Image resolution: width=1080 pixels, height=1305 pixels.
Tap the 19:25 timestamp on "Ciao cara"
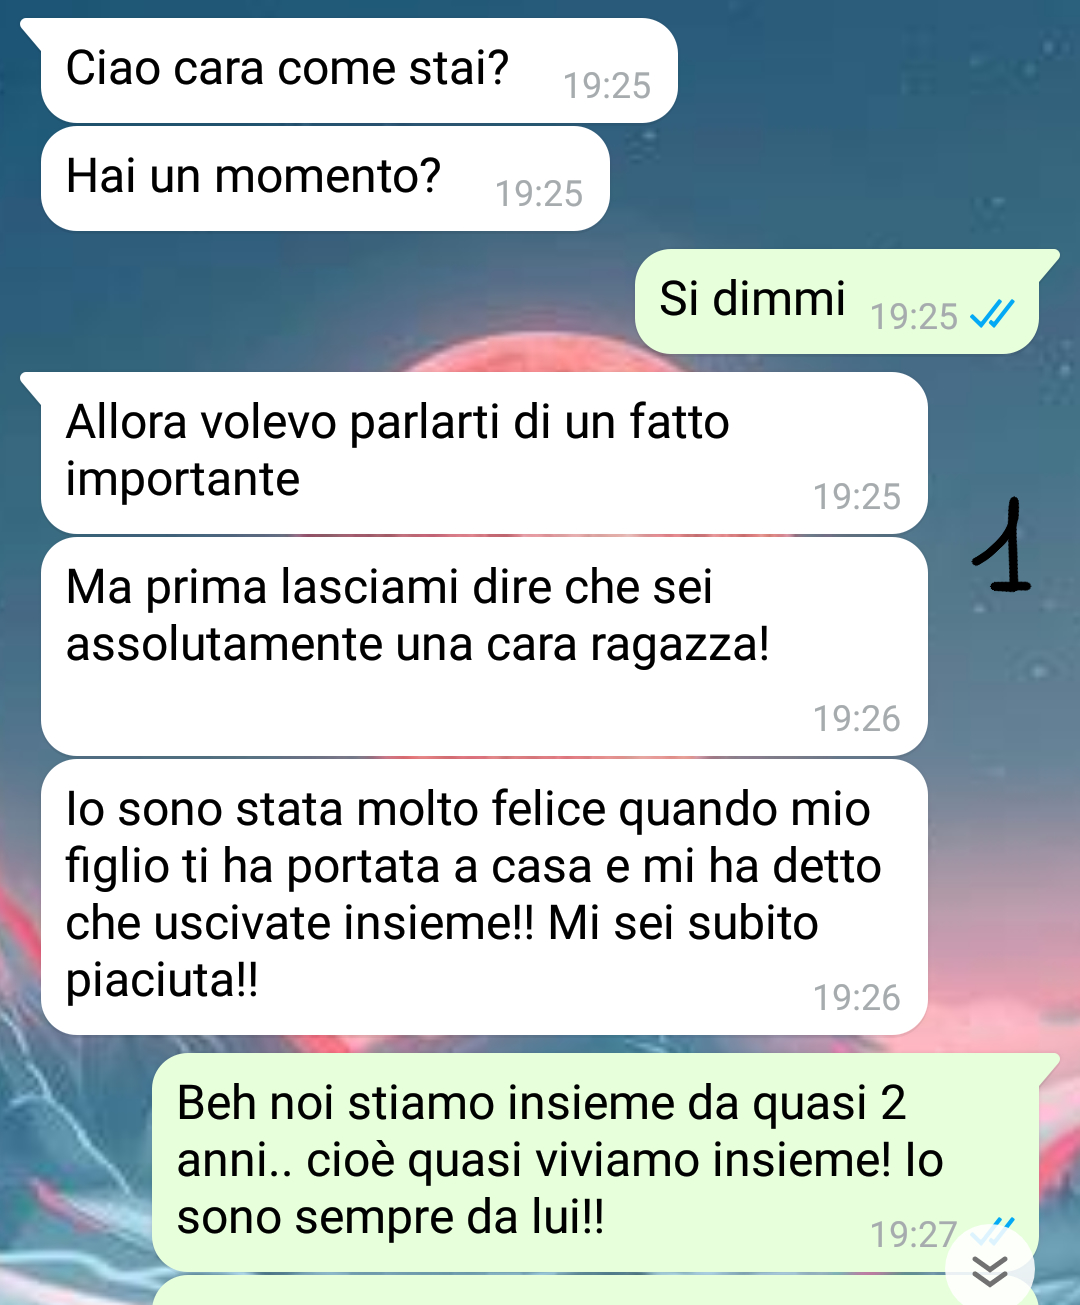pyautogui.click(x=607, y=86)
